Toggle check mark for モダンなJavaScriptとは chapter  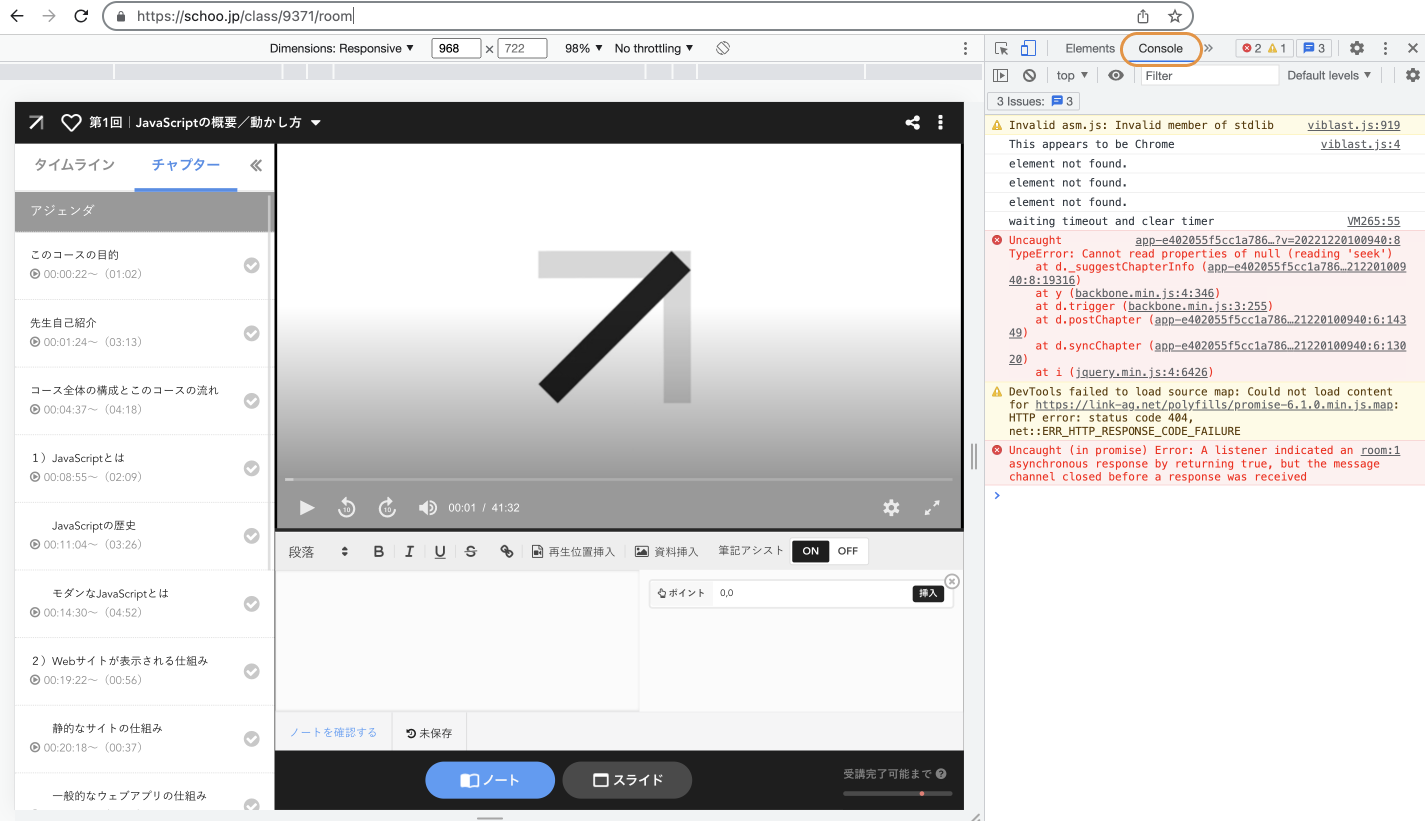click(252, 604)
